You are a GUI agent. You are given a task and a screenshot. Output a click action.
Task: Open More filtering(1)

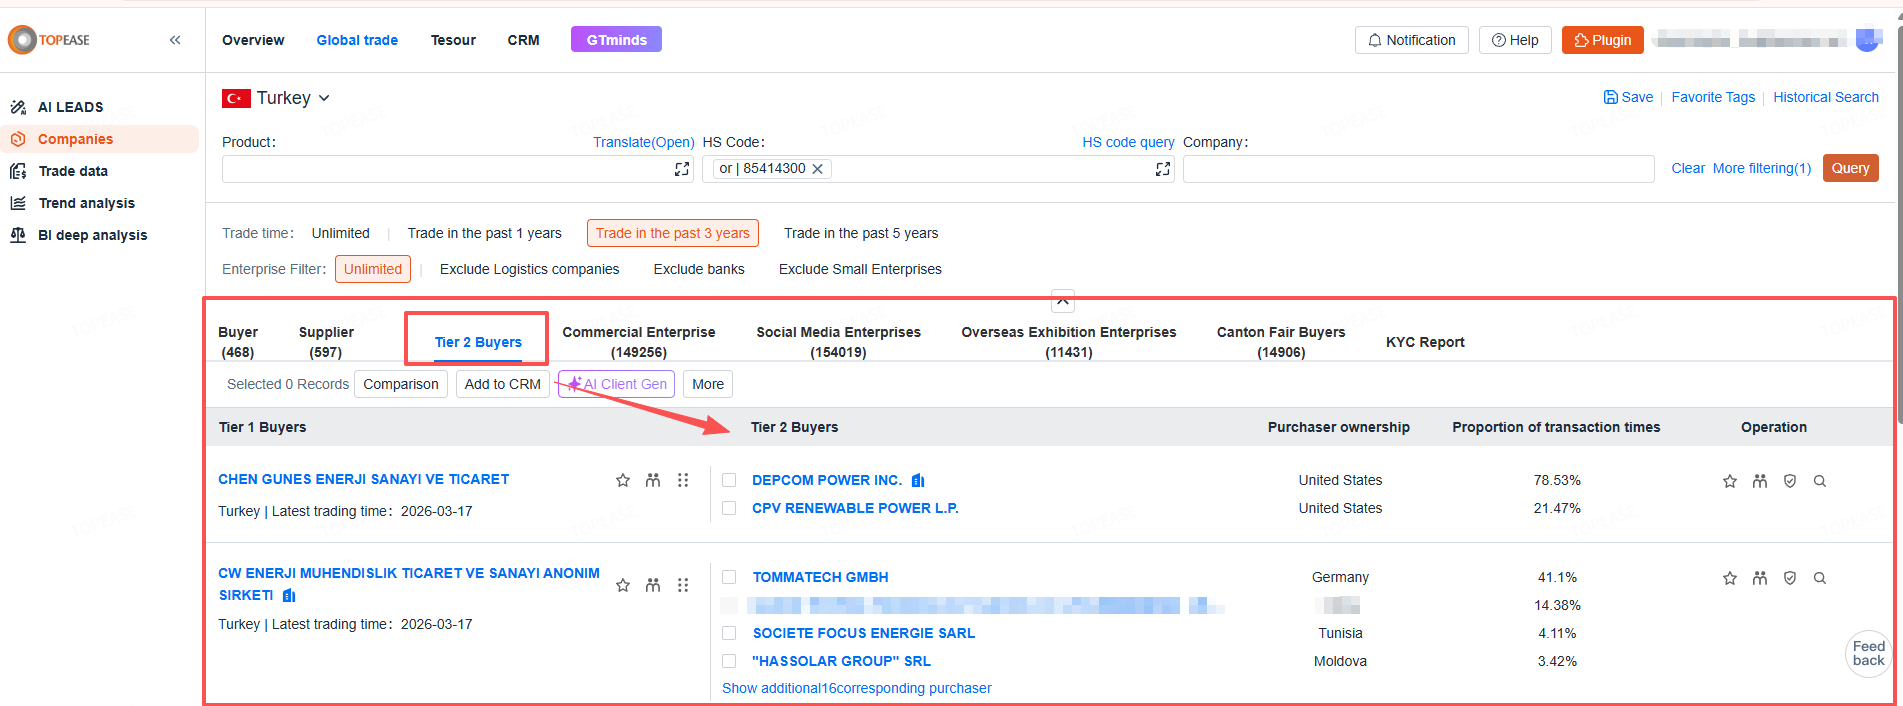(1761, 168)
